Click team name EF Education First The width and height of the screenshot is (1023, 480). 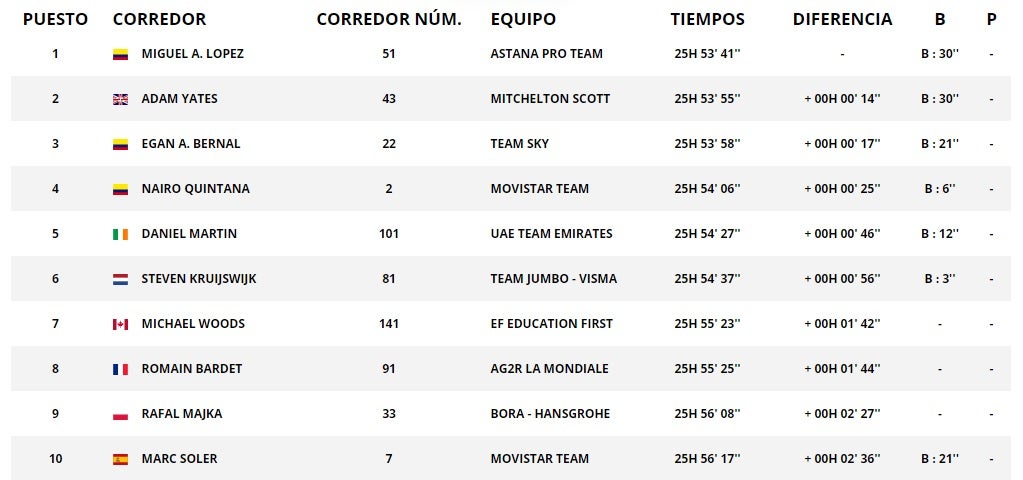click(551, 324)
